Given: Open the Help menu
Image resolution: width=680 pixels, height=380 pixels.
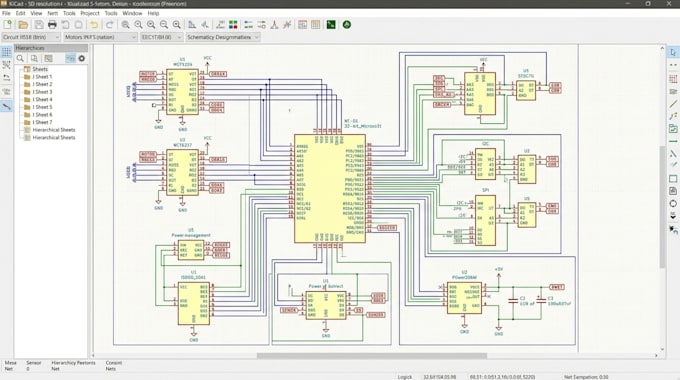Looking at the screenshot, I should 154,13.
